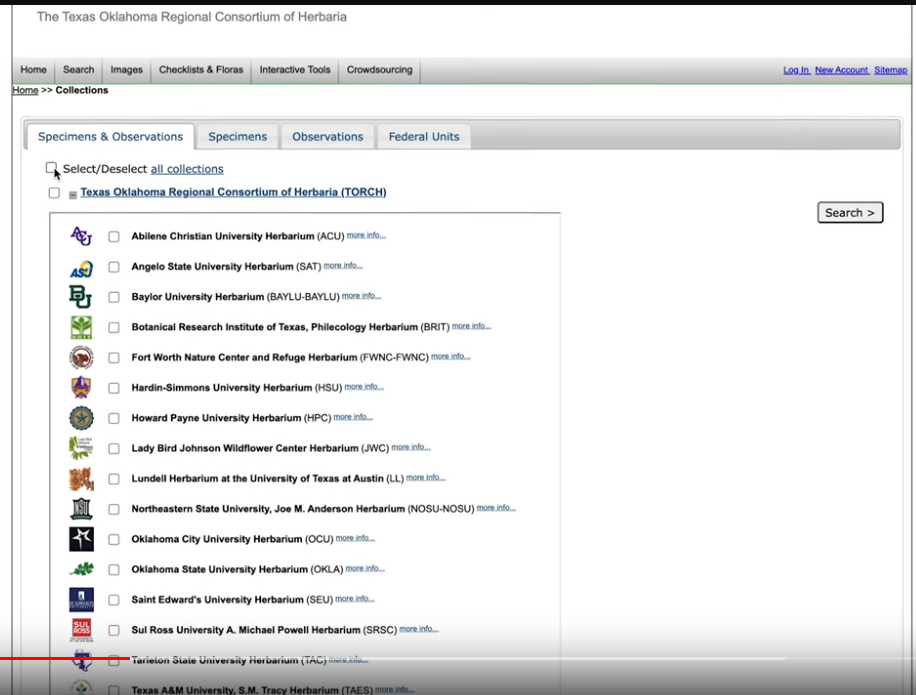Check Angelo State University Herbarium checkbox
The image size is (916, 695).
[x=114, y=267]
